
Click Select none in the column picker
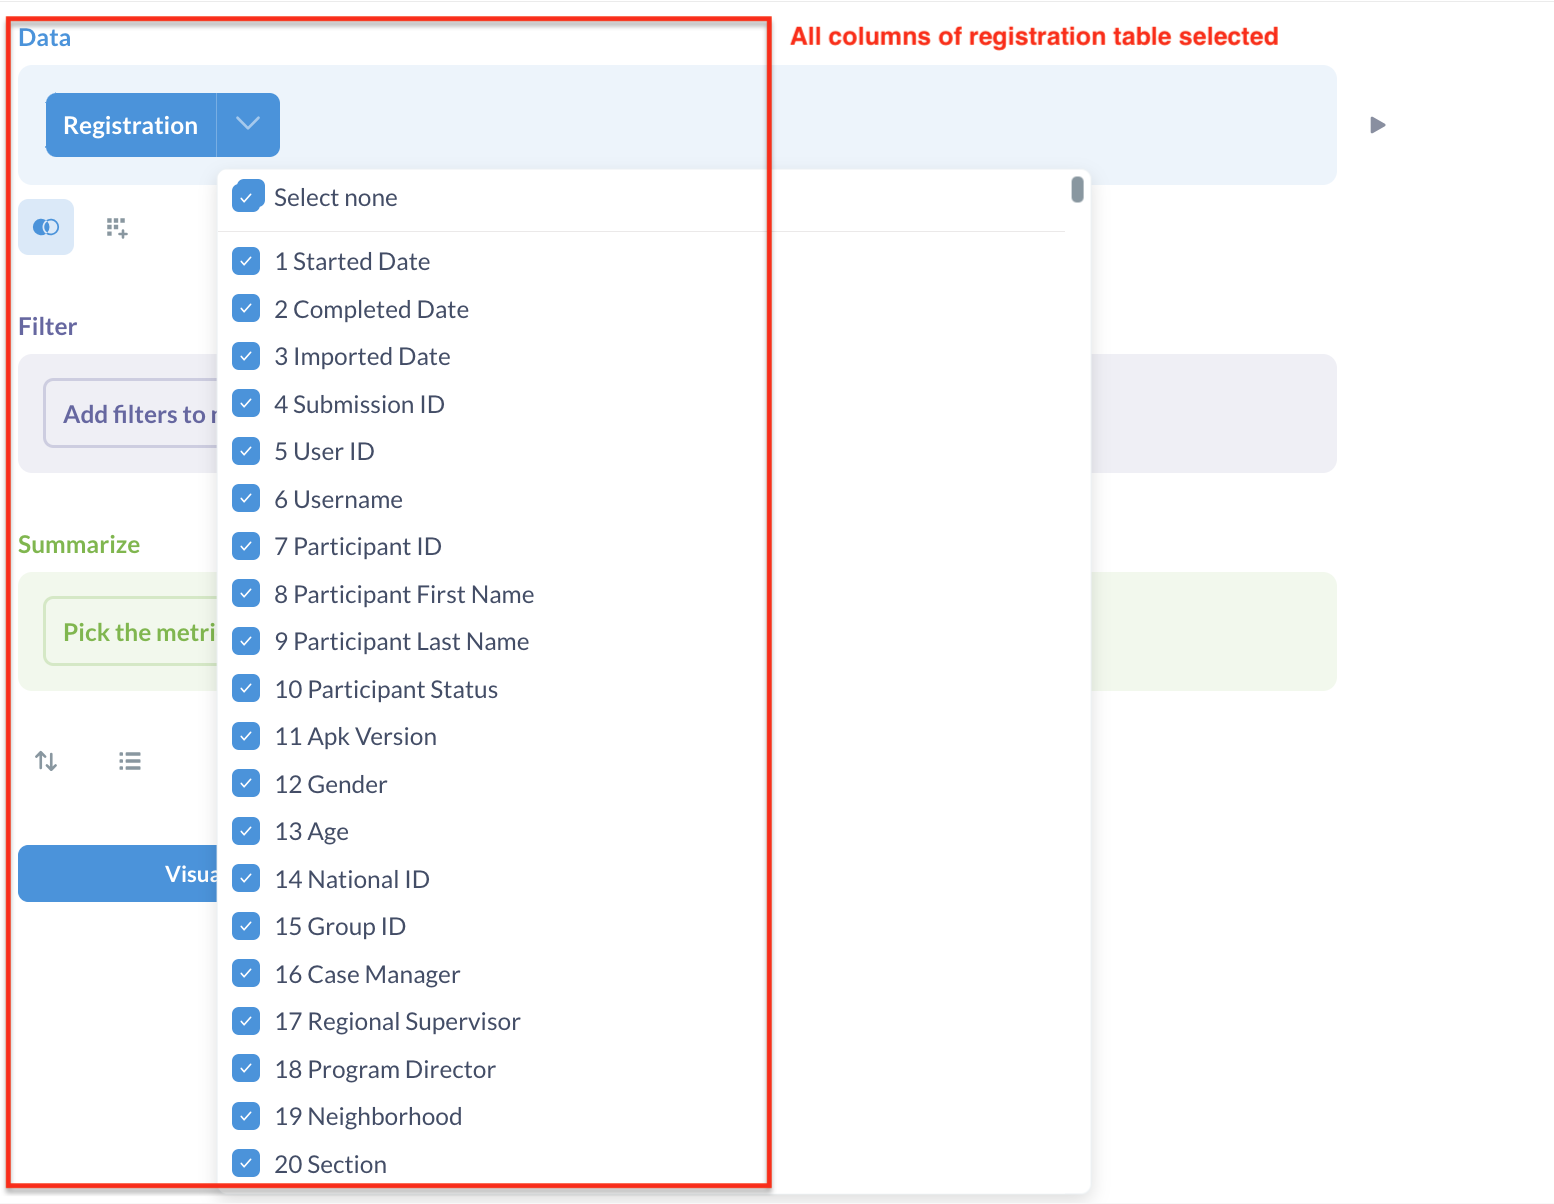point(335,197)
